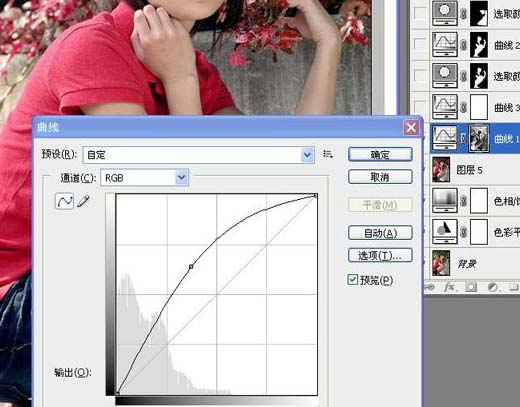
Task: Open the preset options menu icon
Action: click(328, 154)
